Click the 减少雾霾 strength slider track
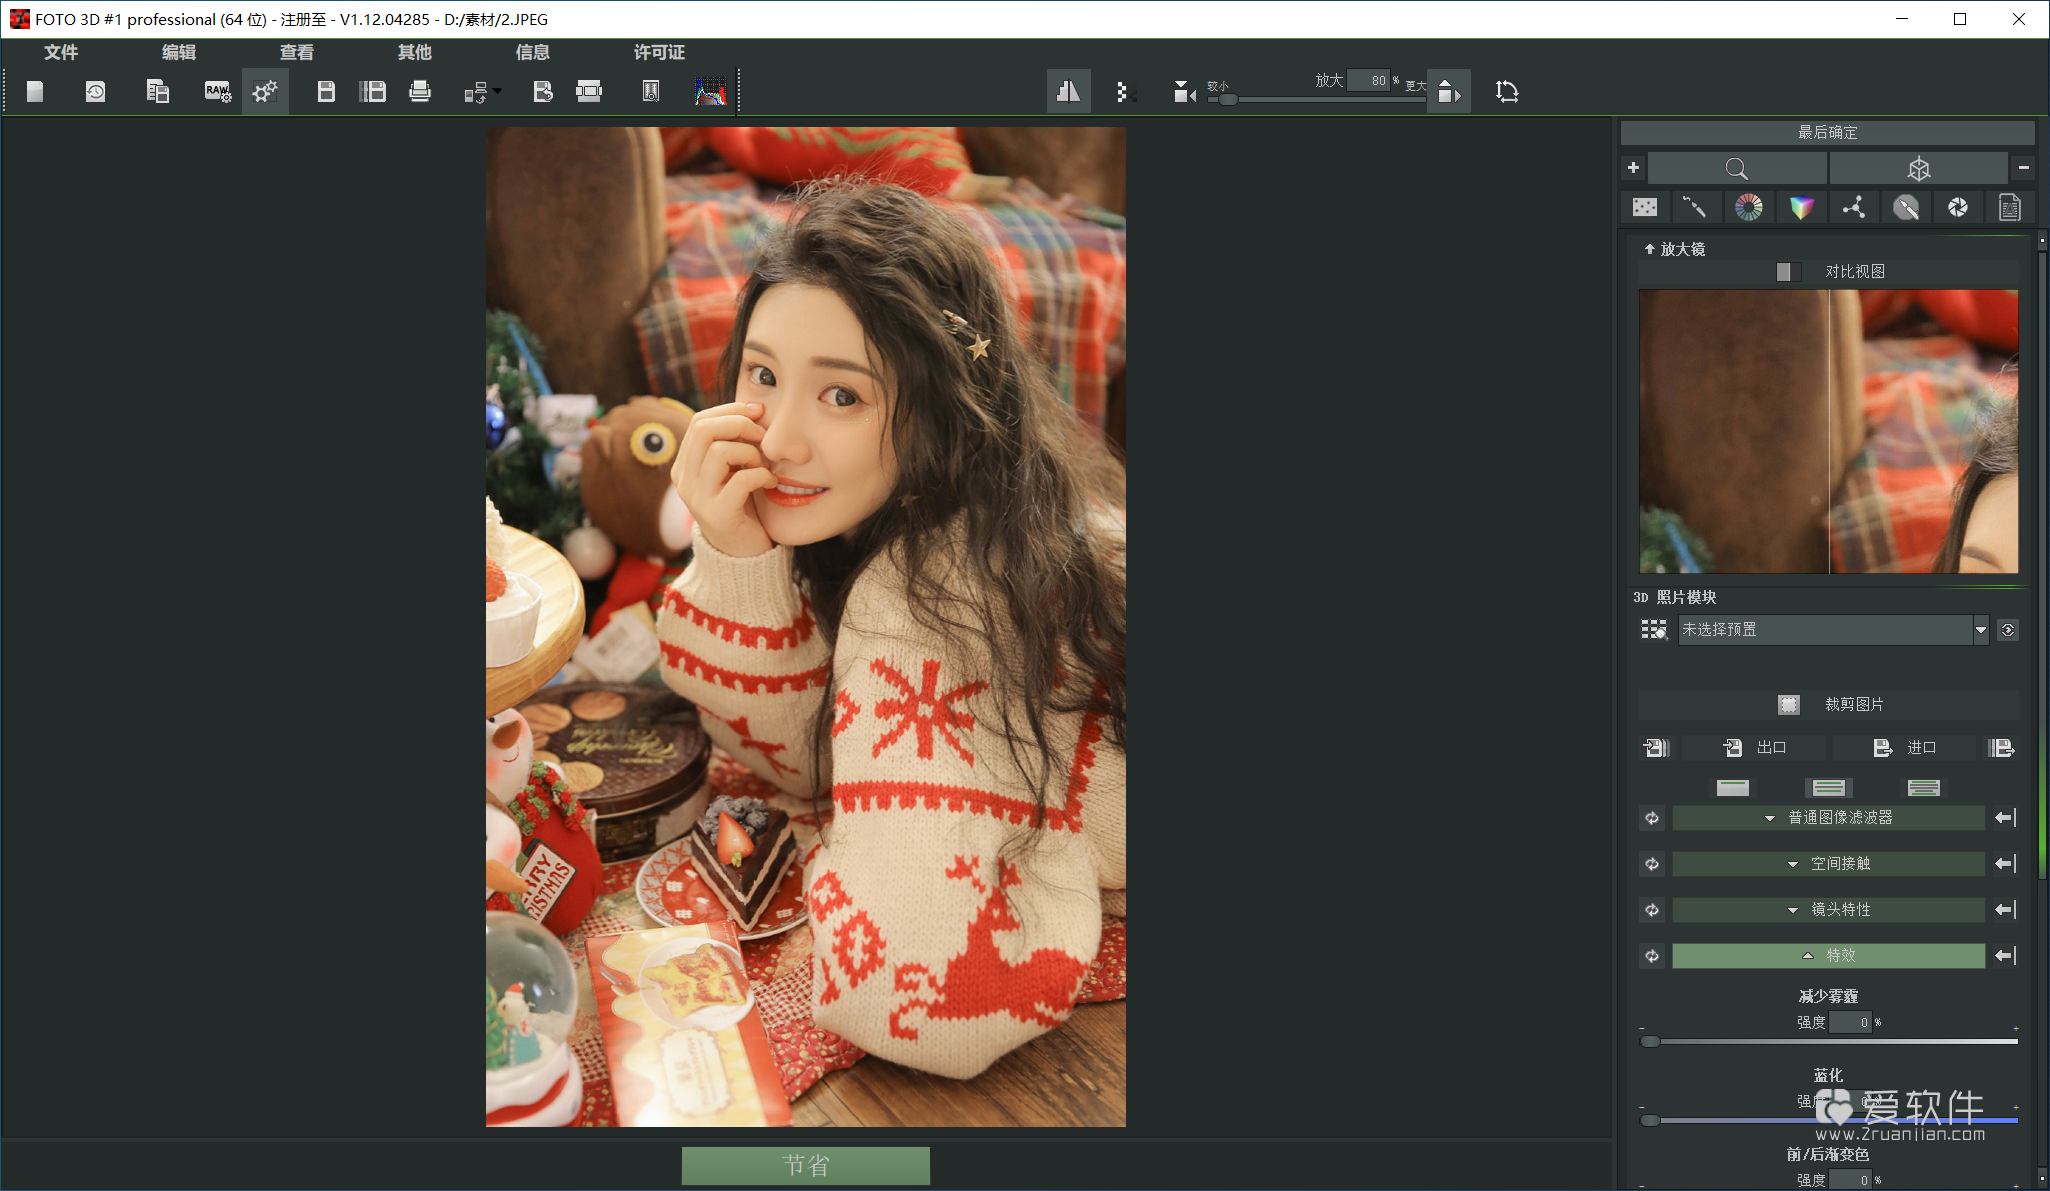 1830,1042
